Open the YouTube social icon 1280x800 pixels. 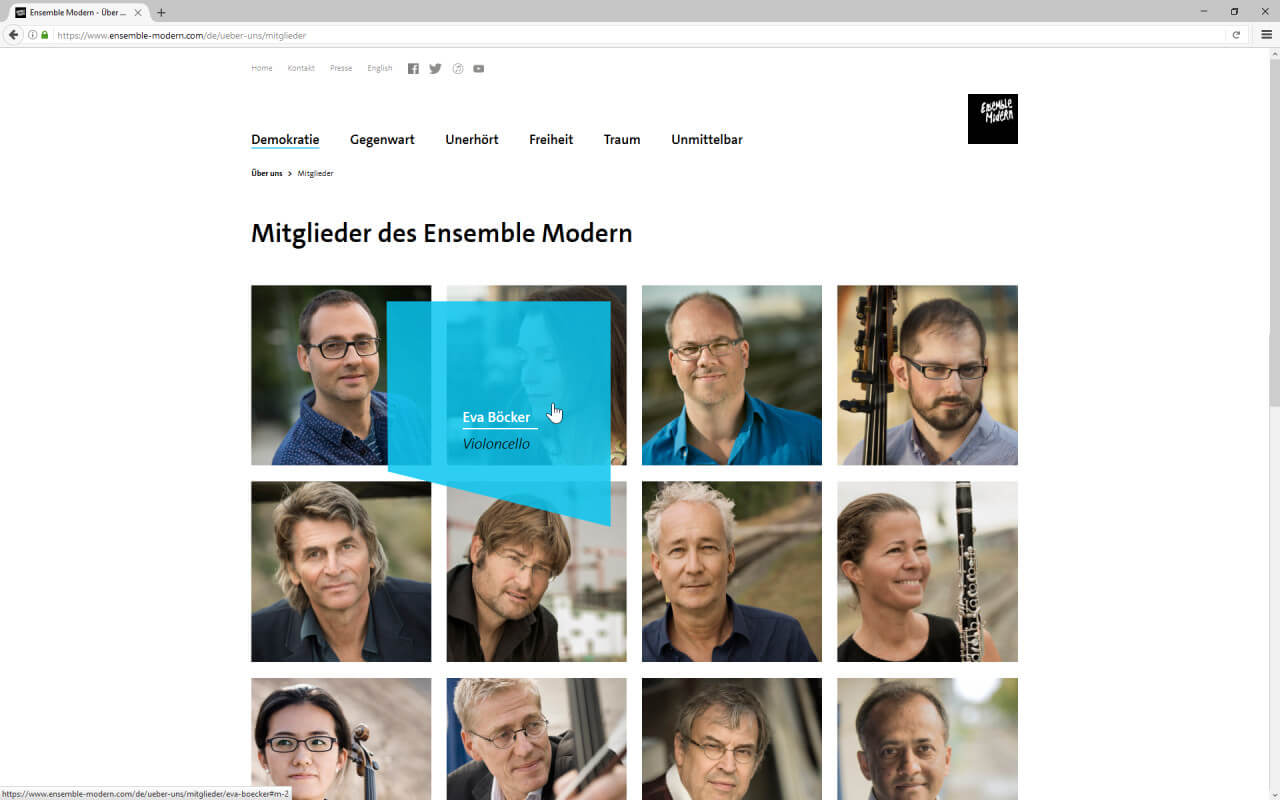pyautogui.click(x=479, y=69)
